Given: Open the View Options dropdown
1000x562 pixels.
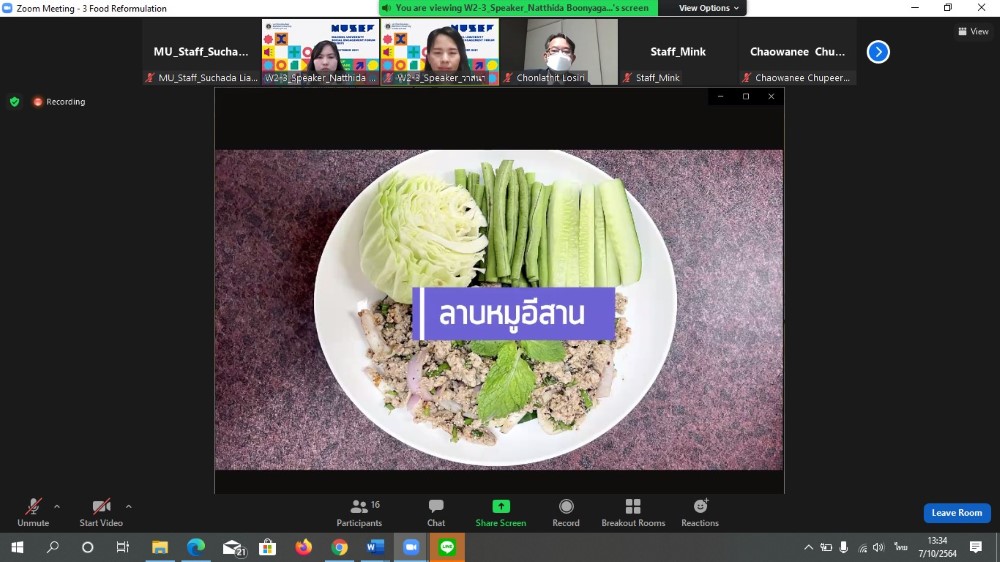Looking at the screenshot, I should pyautogui.click(x=709, y=8).
